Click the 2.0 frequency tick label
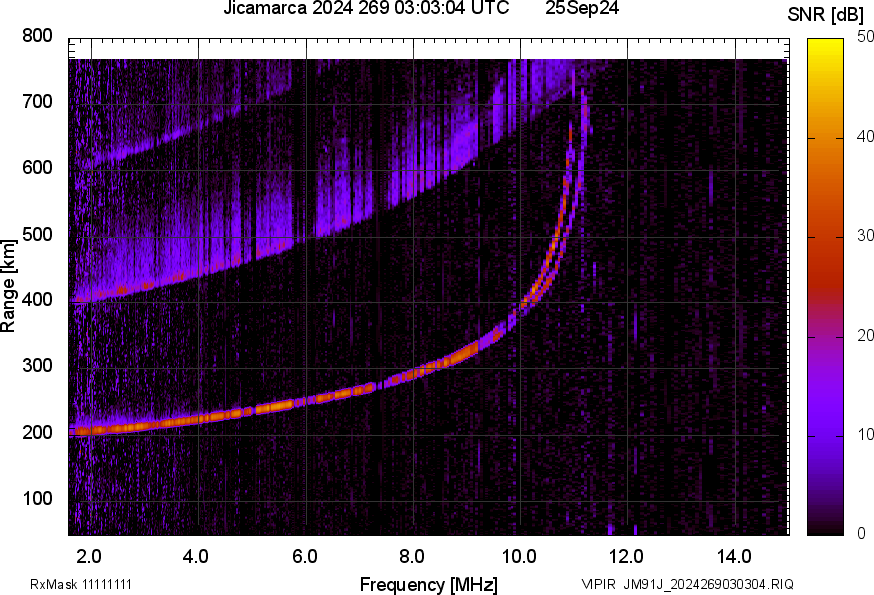The image size is (874, 595). point(89,556)
